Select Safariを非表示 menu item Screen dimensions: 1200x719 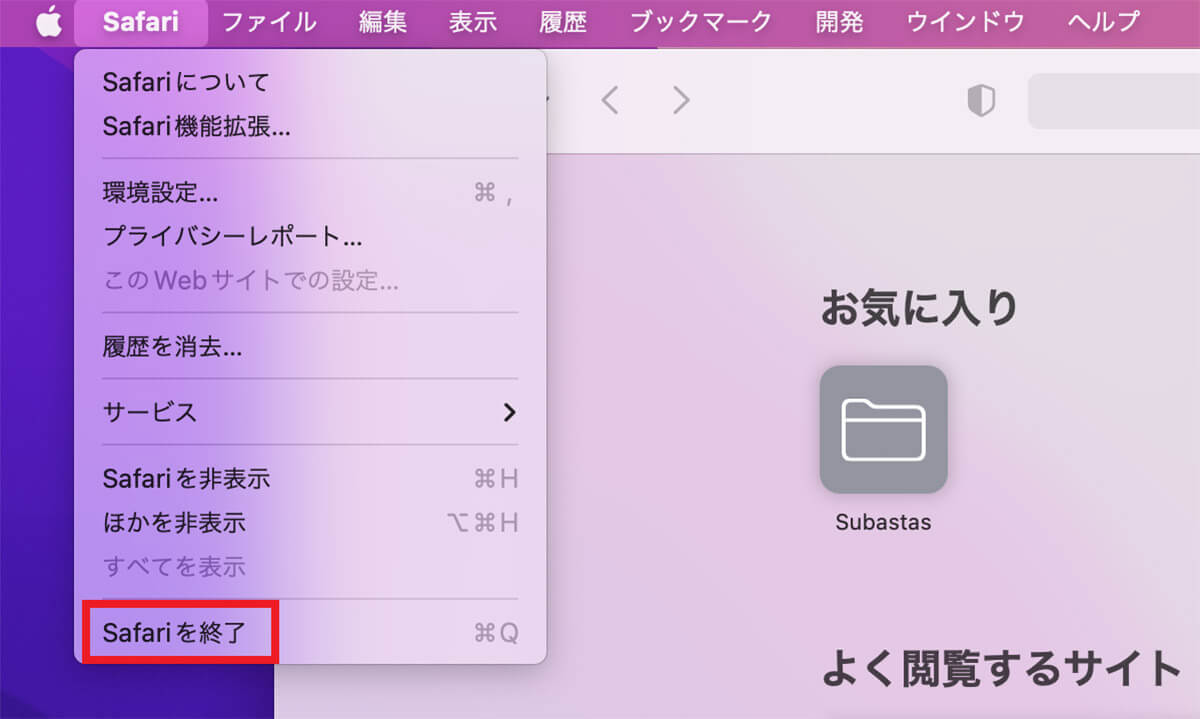pyautogui.click(x=311, y=479)
